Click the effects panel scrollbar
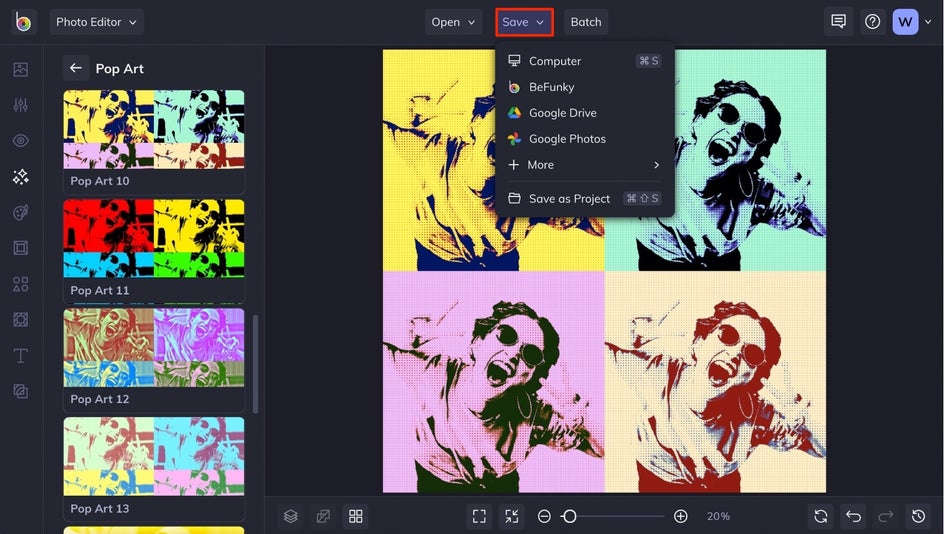Screen dimensions: 944x534 tap(255, 364)
